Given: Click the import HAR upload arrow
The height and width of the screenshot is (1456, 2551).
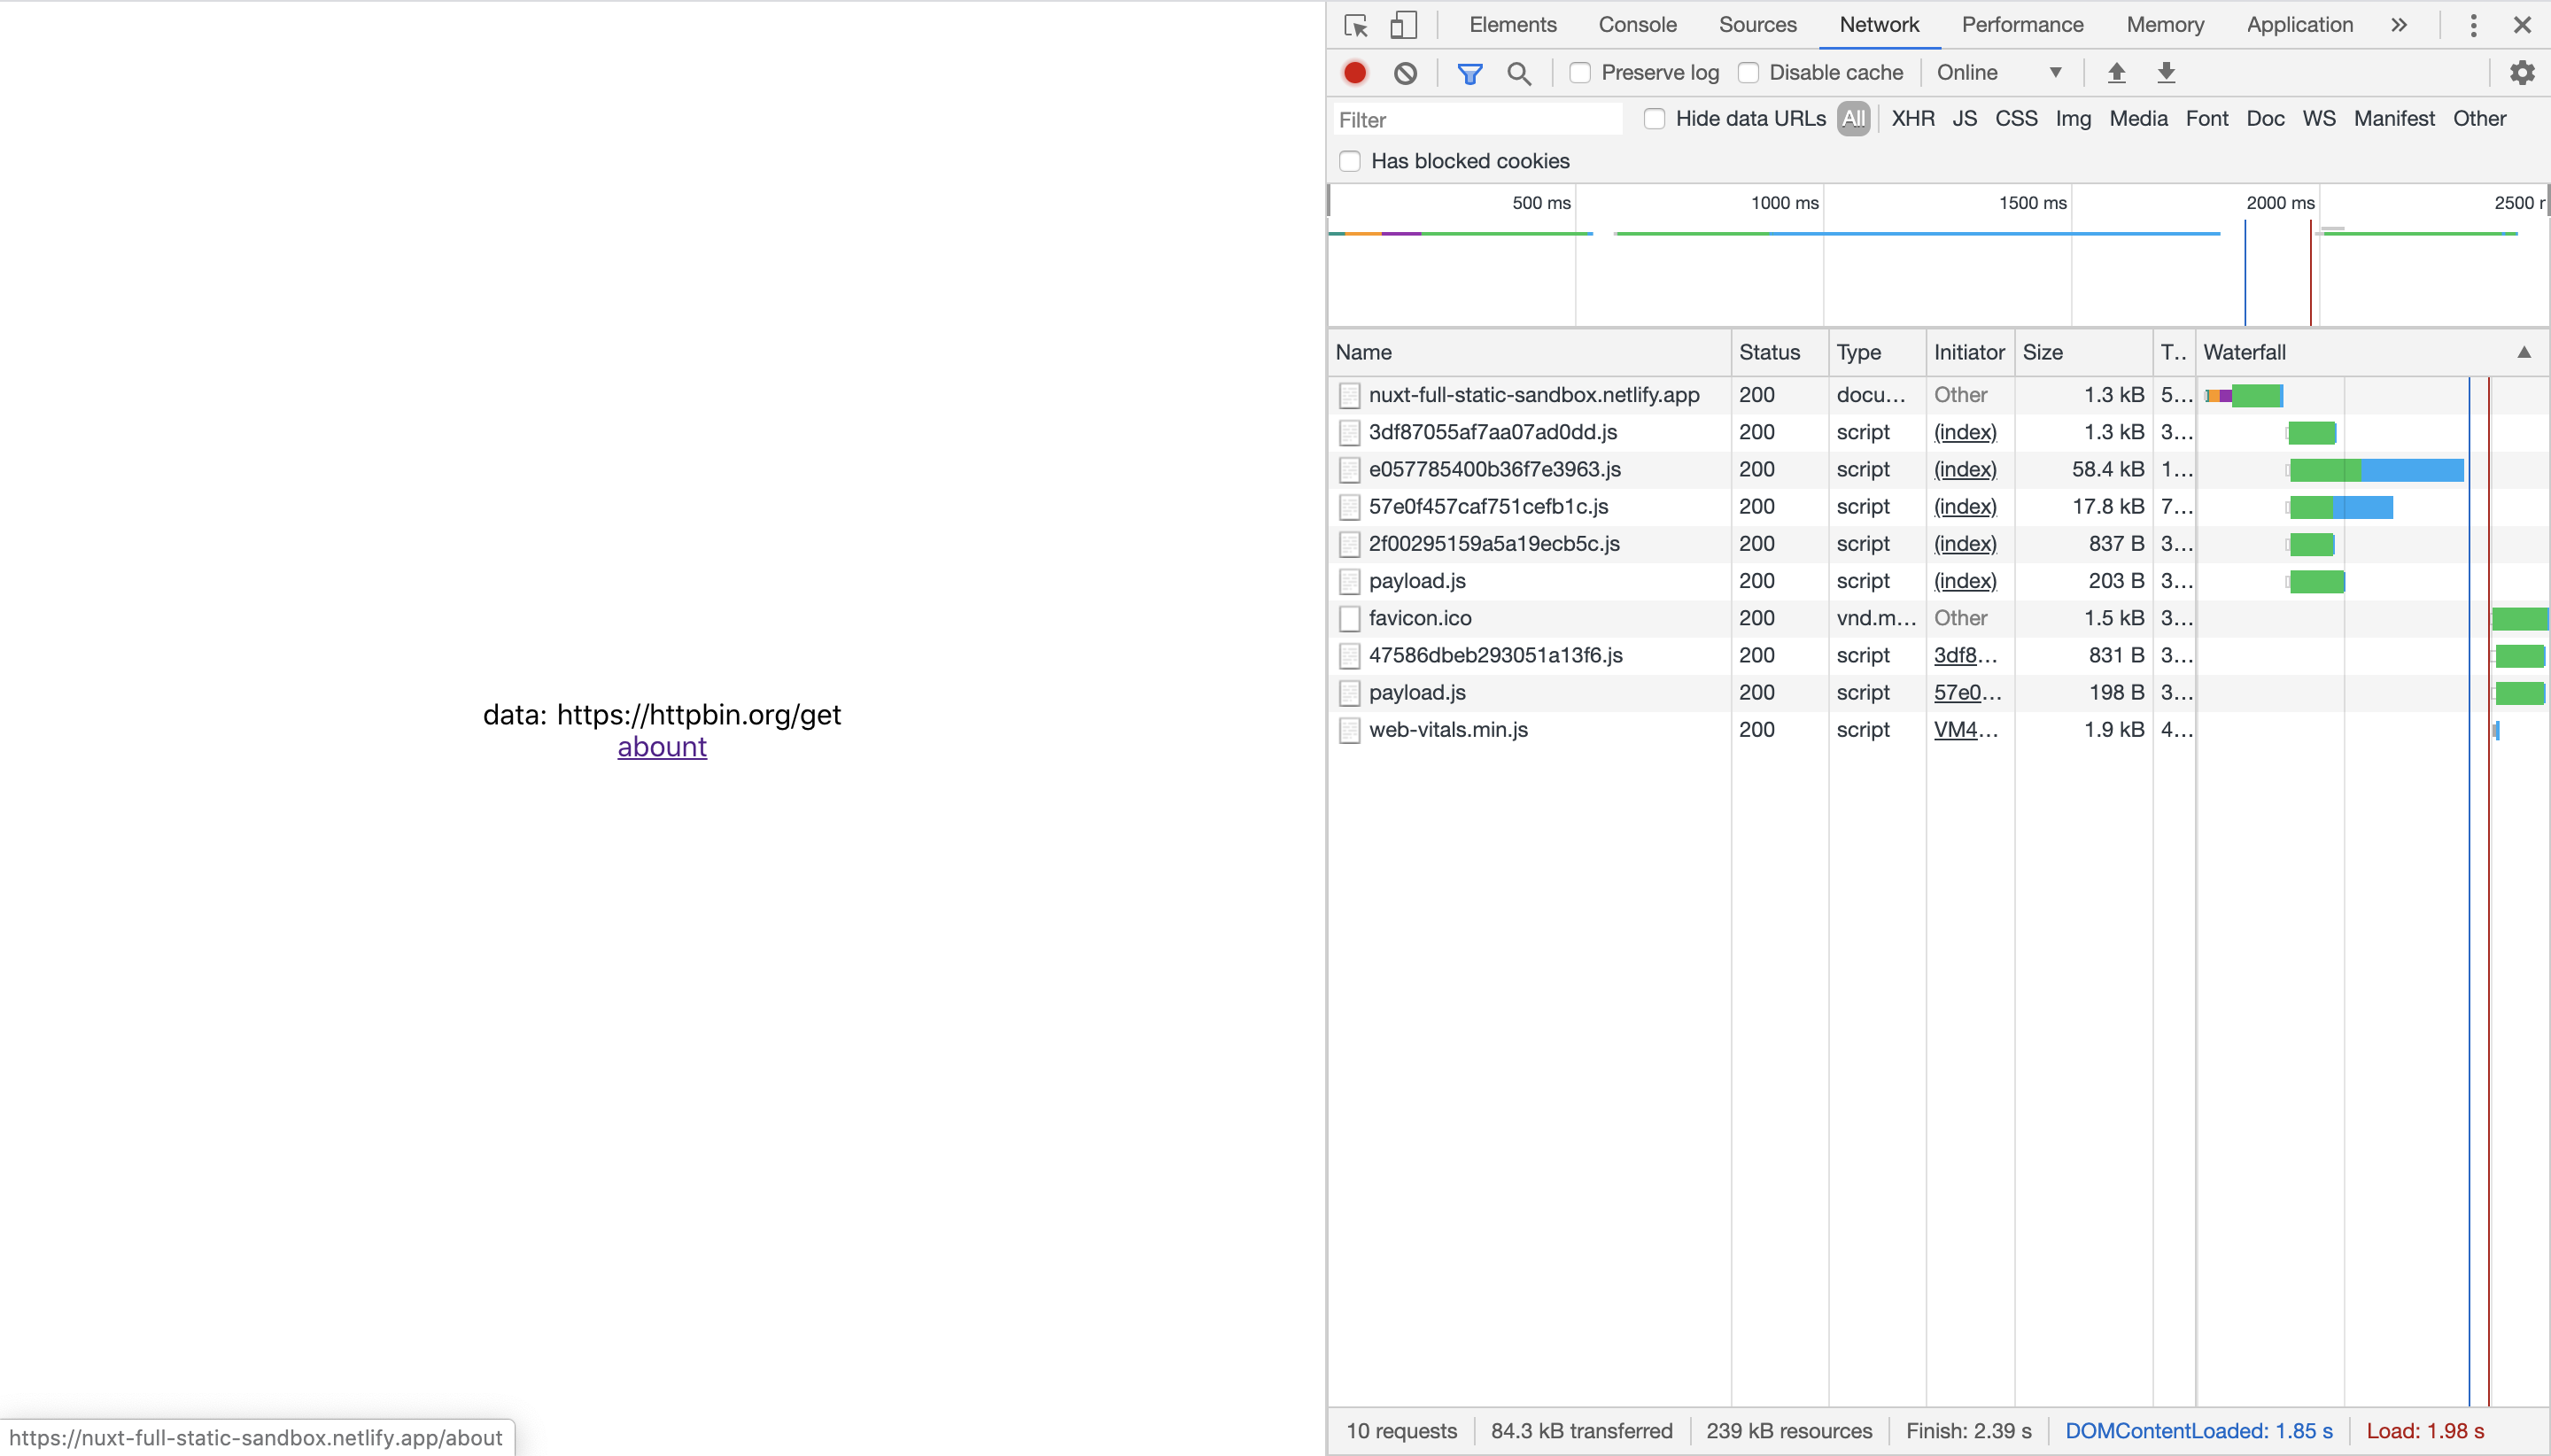Looking at the screenshot, I should [2116, 73].
